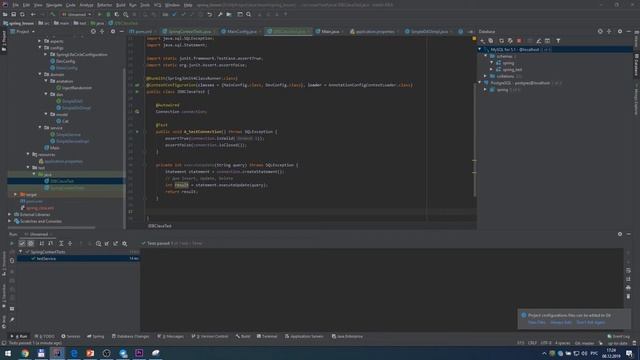Open the VCS menu
The height and width of the screenshot is (360, 640).
pos(158,5)
